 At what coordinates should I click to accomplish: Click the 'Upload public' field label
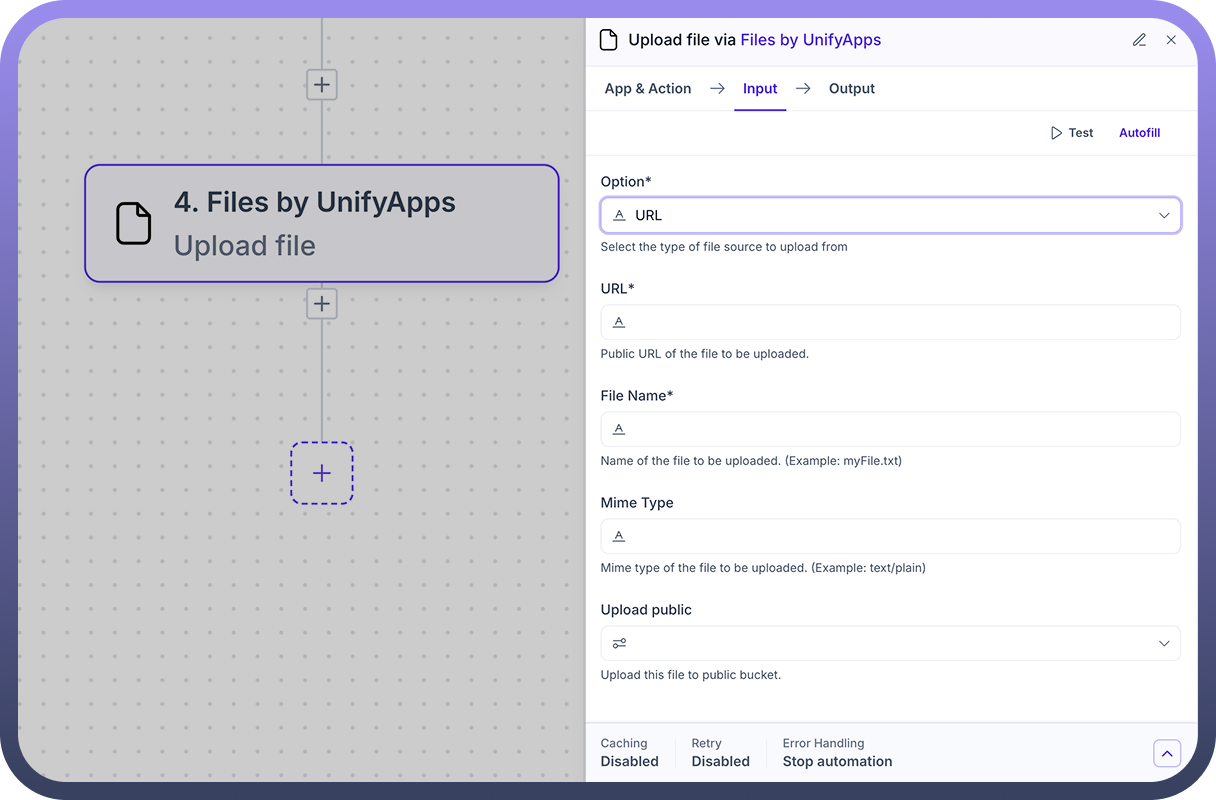tap(646, 610)
